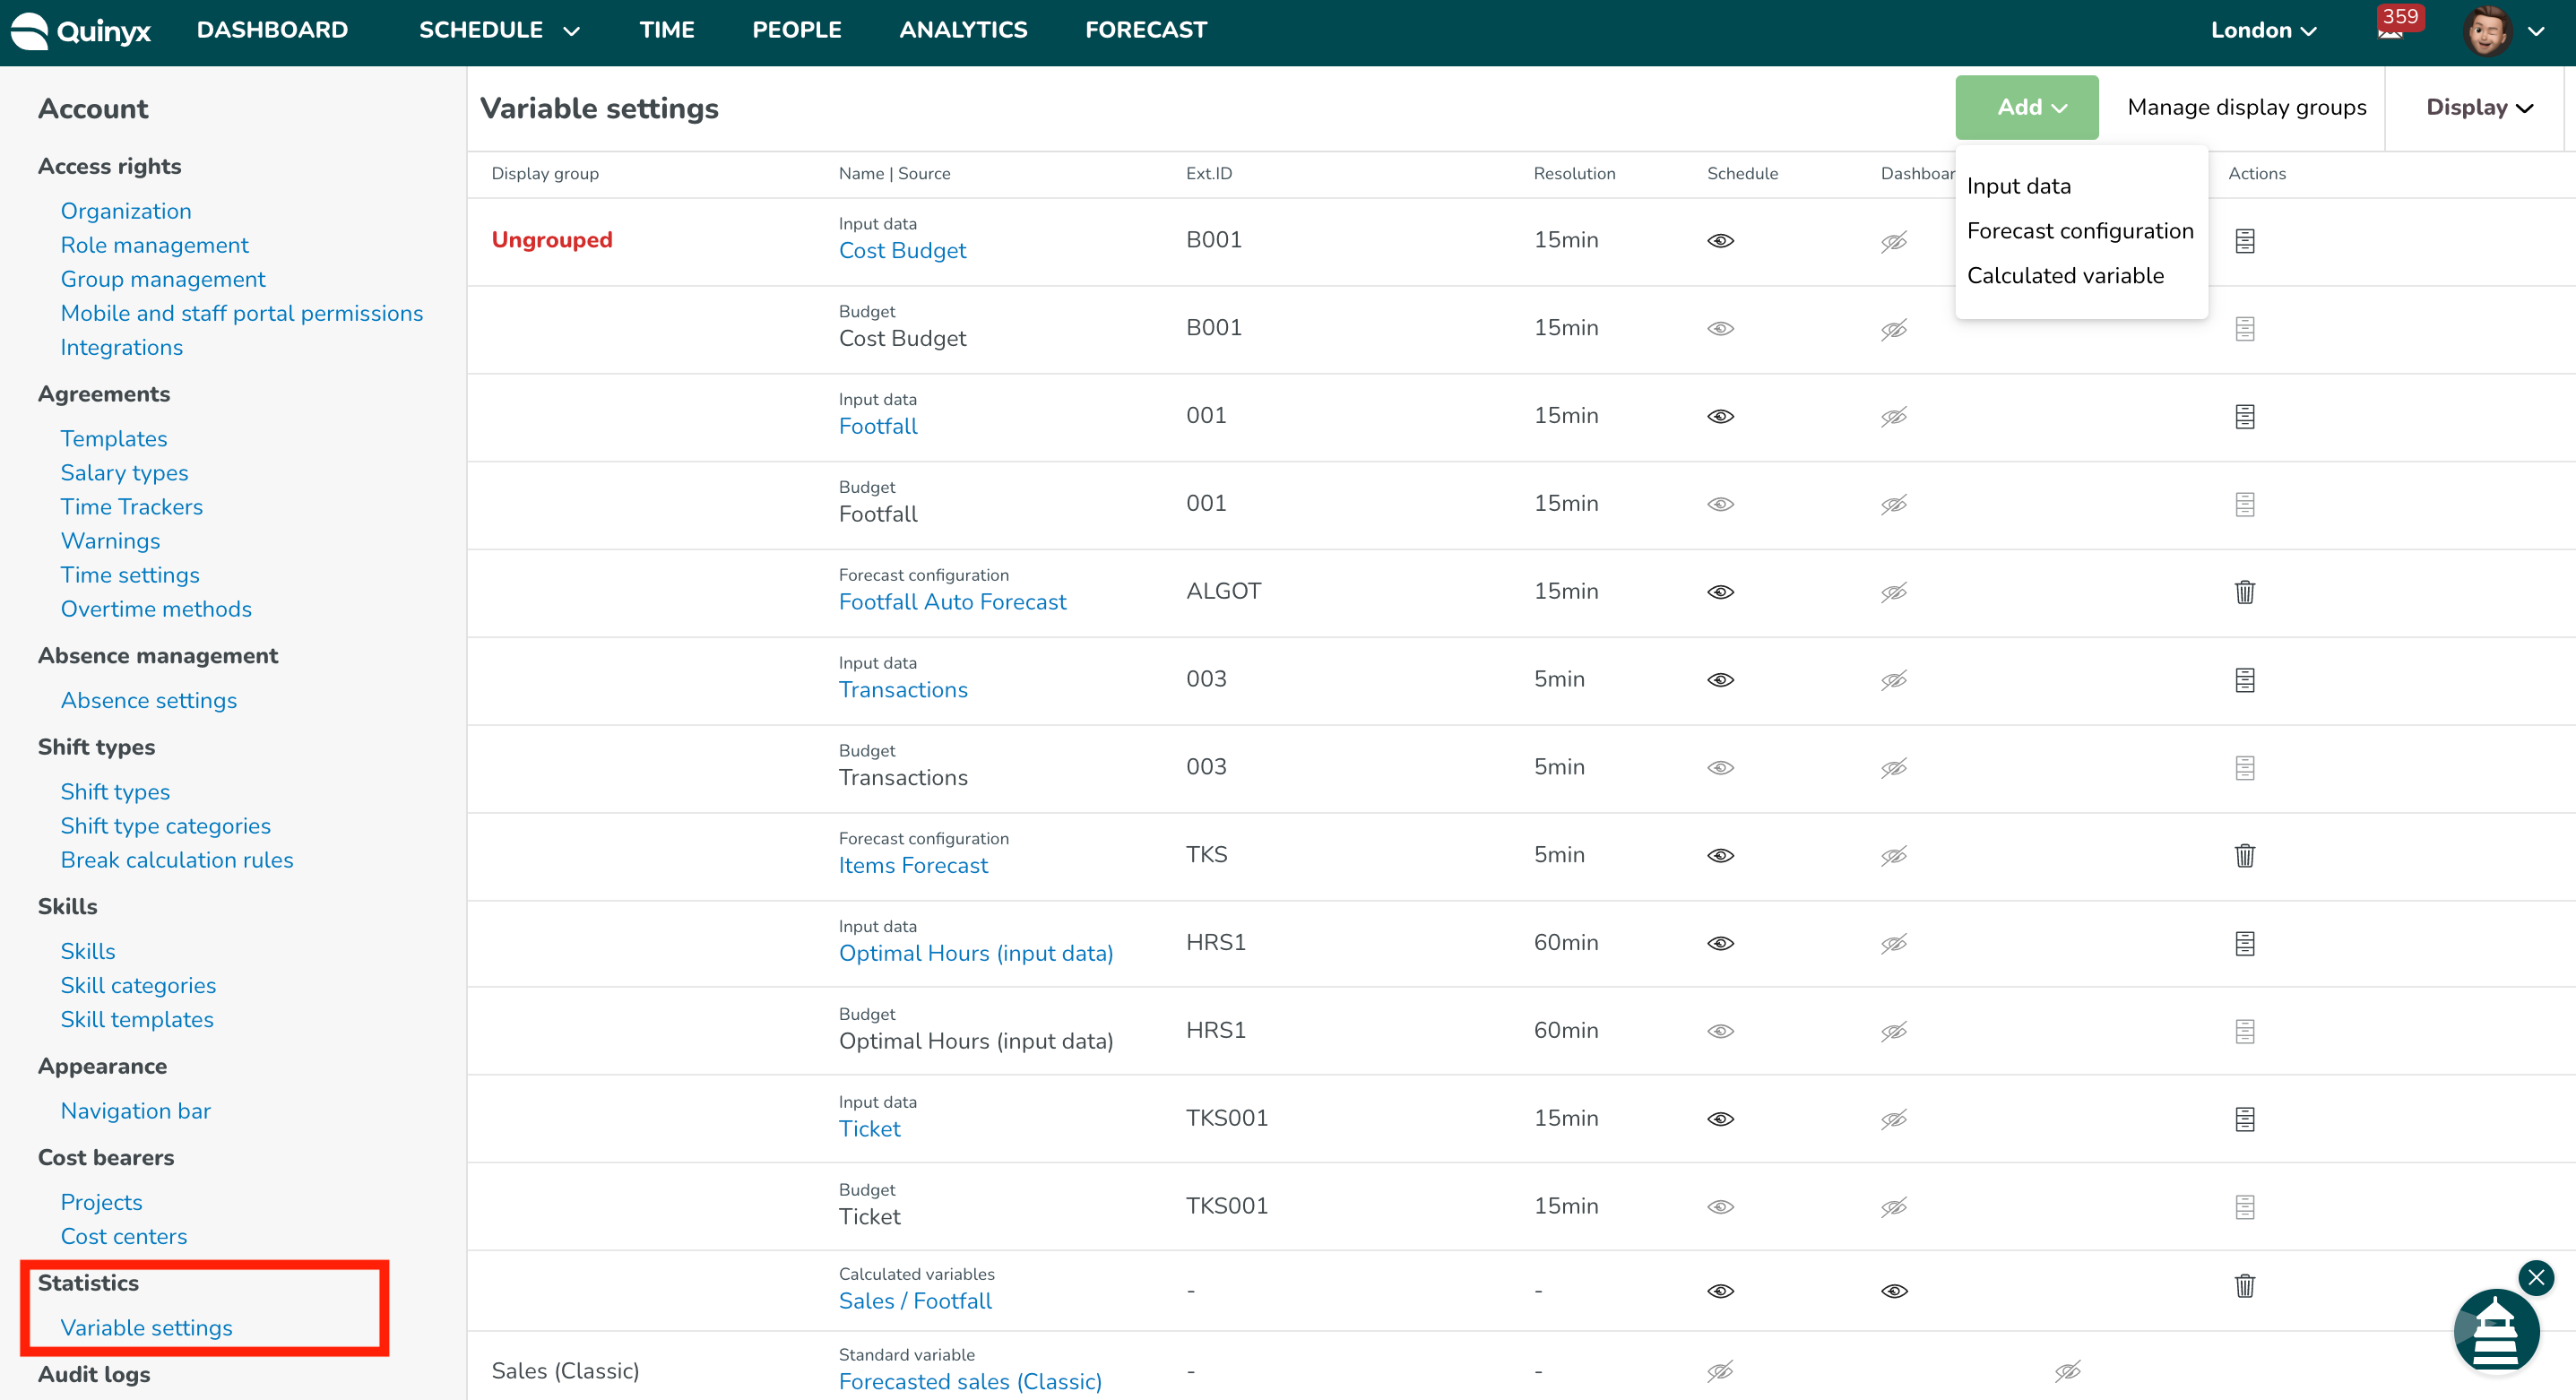Open the lighthouse help widget
Image resolution: width=2576 pixels, height=1400 pixels.
(x=2496, y=1332)
